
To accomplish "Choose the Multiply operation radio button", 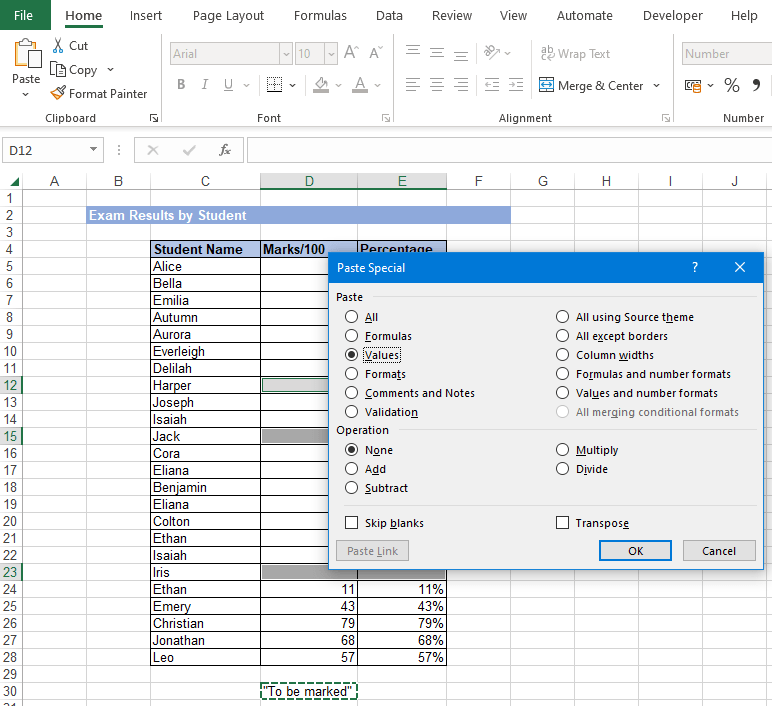I will [562, 450].
